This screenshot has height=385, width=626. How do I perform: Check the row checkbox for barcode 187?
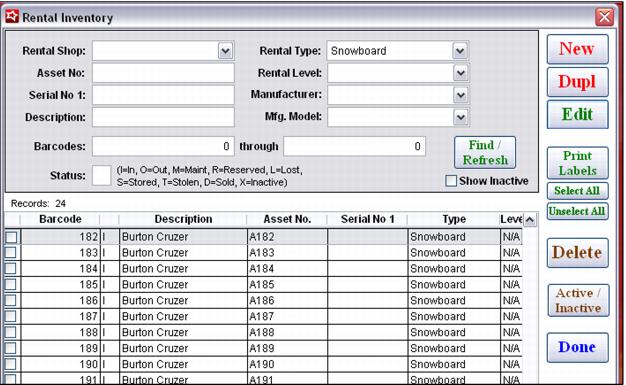point(11,317)
